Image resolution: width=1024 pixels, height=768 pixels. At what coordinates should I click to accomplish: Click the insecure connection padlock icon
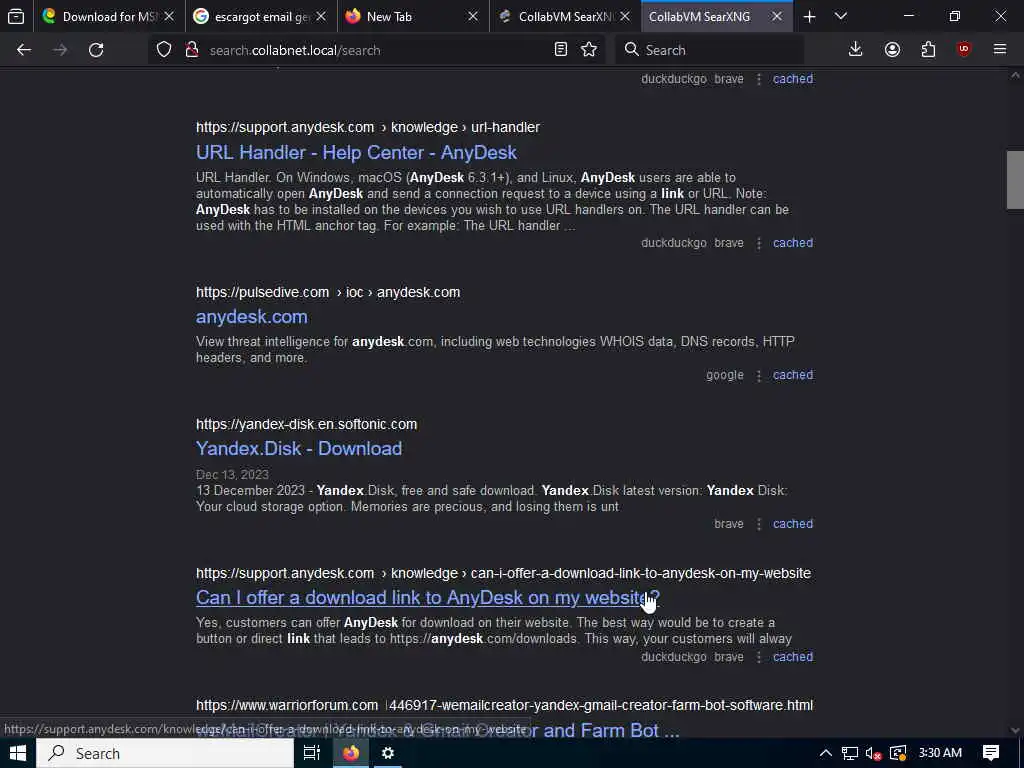coord(191,50)
